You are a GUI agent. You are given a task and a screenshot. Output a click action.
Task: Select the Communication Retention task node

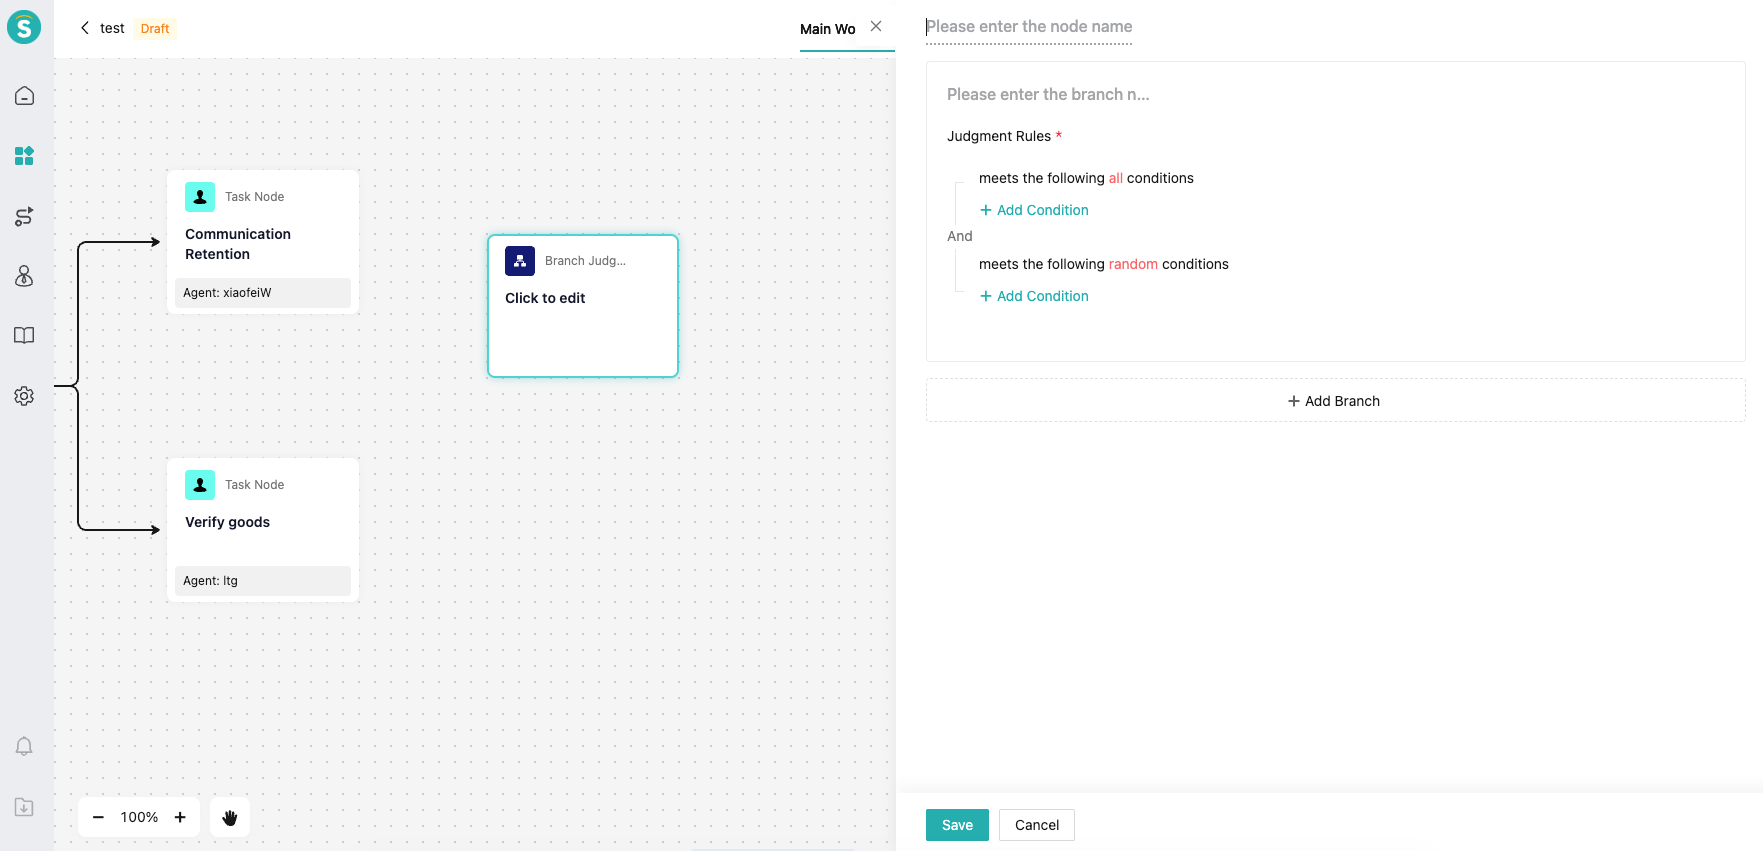point(263,242)
